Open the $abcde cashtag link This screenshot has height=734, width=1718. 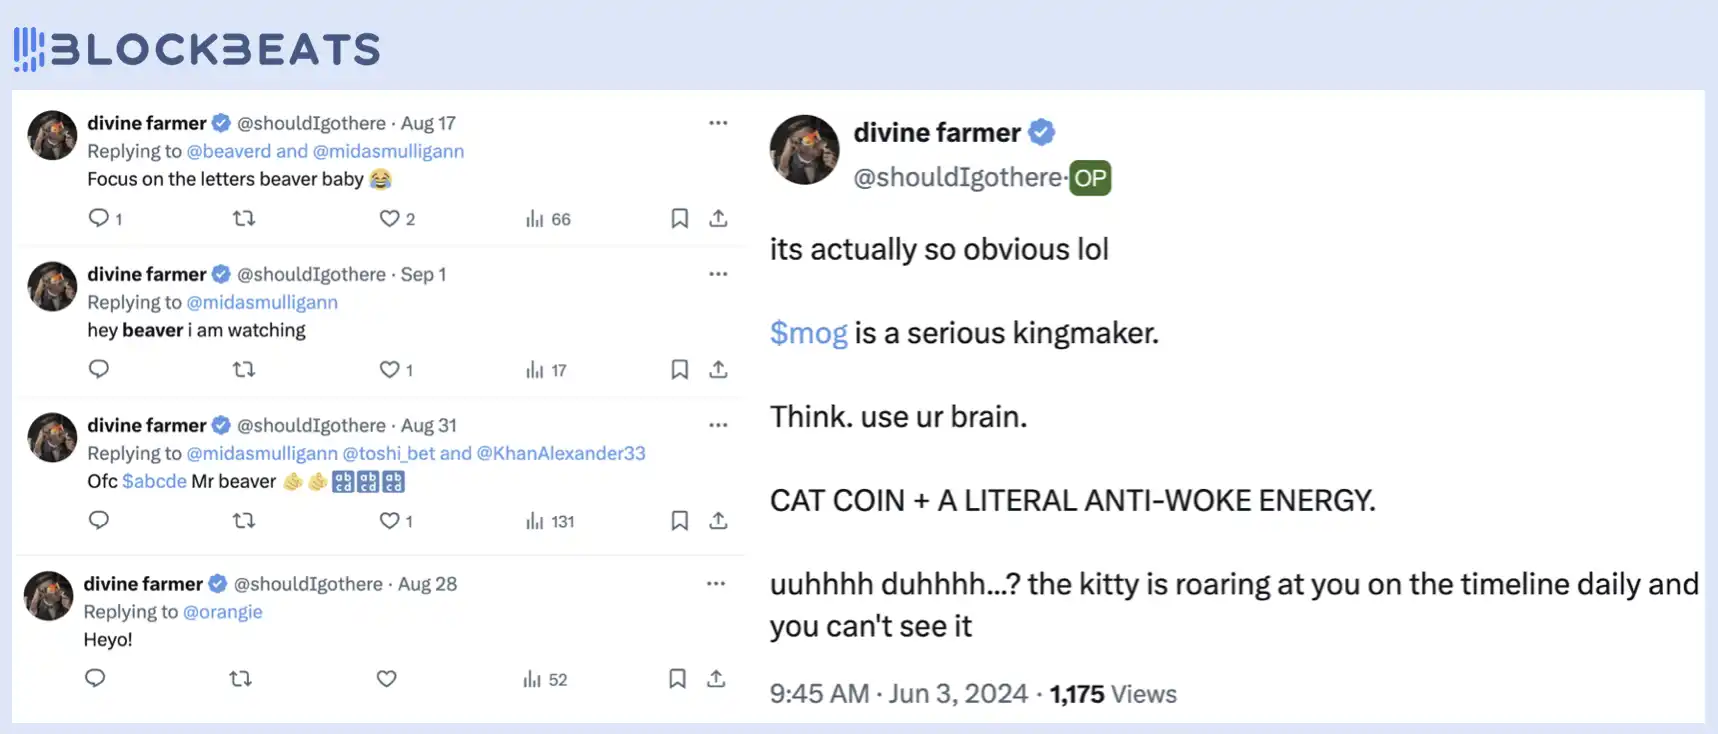tap(154, 481)
